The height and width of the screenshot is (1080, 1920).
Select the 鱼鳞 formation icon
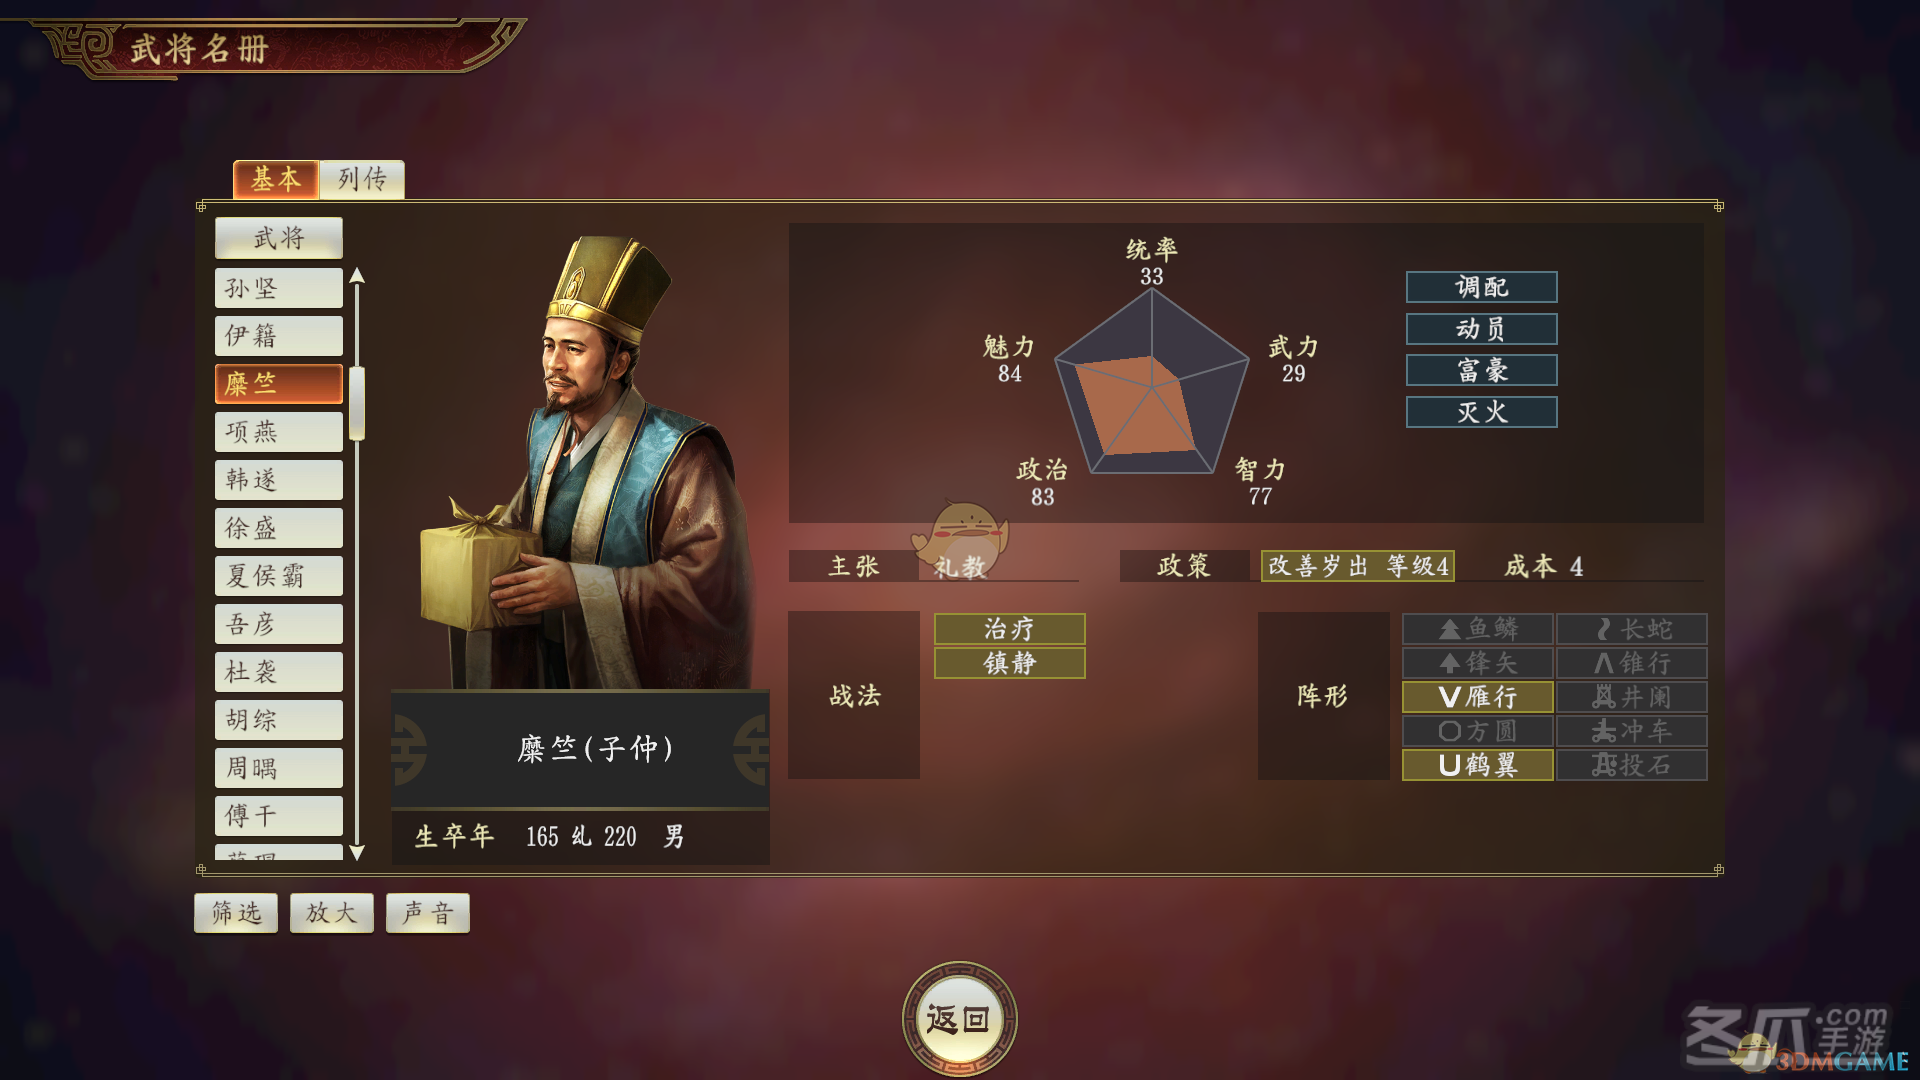pos(1477,629)
